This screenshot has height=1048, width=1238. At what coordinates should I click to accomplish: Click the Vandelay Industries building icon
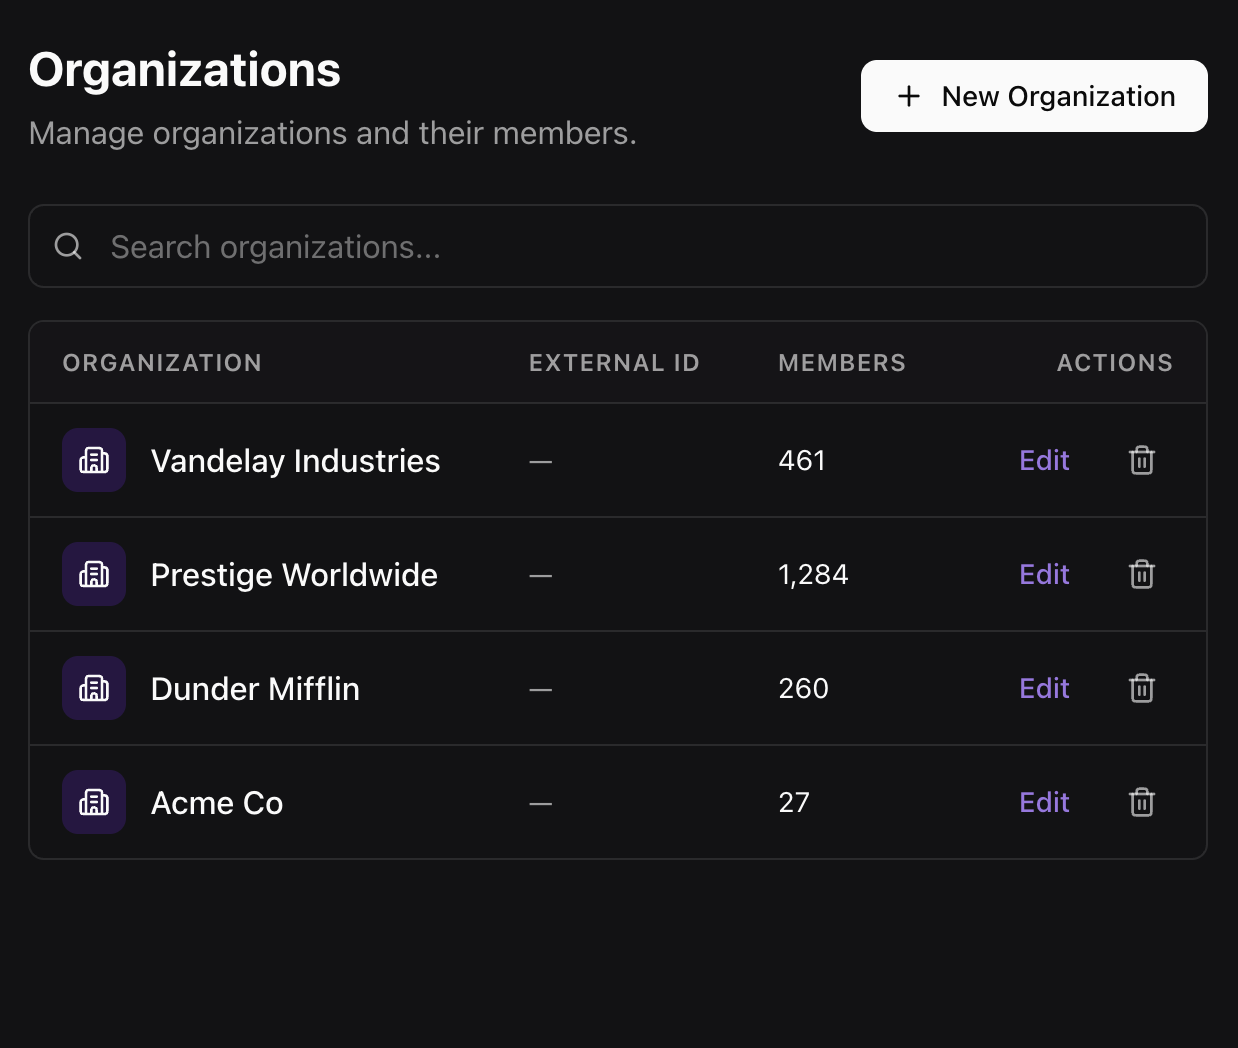94,460
